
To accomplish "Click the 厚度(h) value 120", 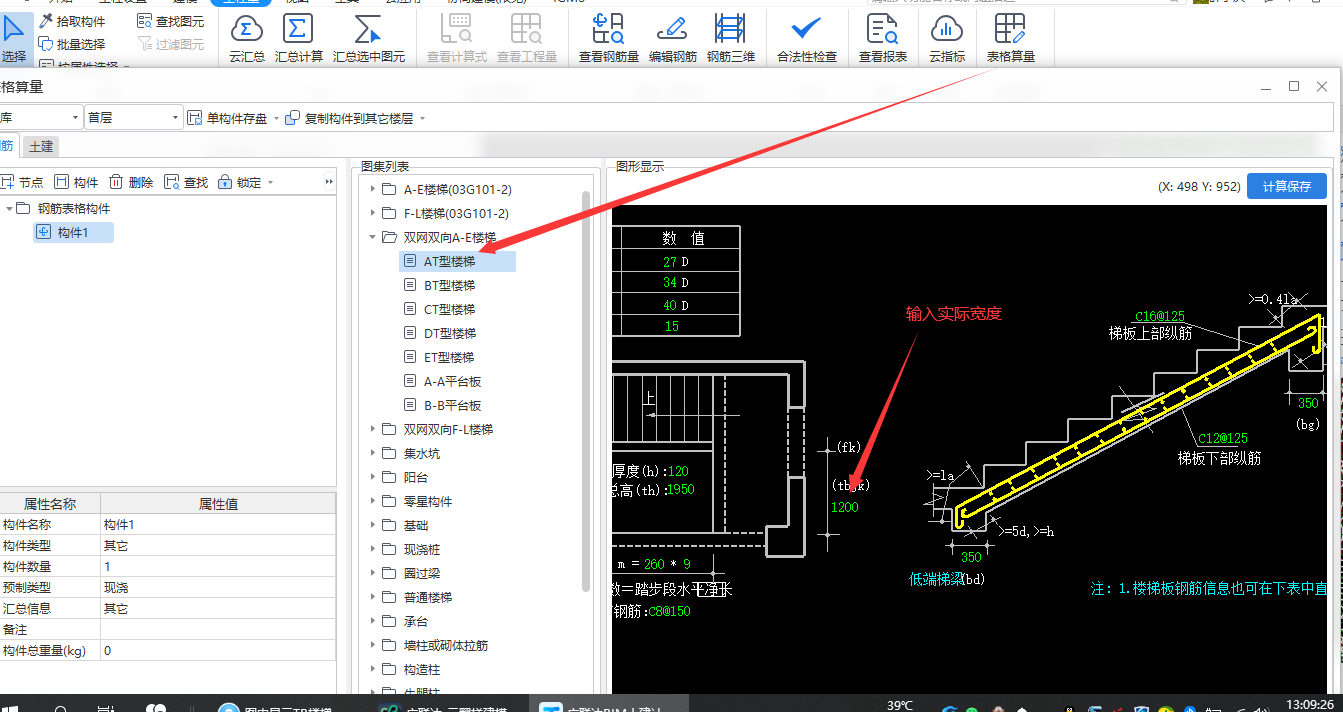I will pos(678,470).
